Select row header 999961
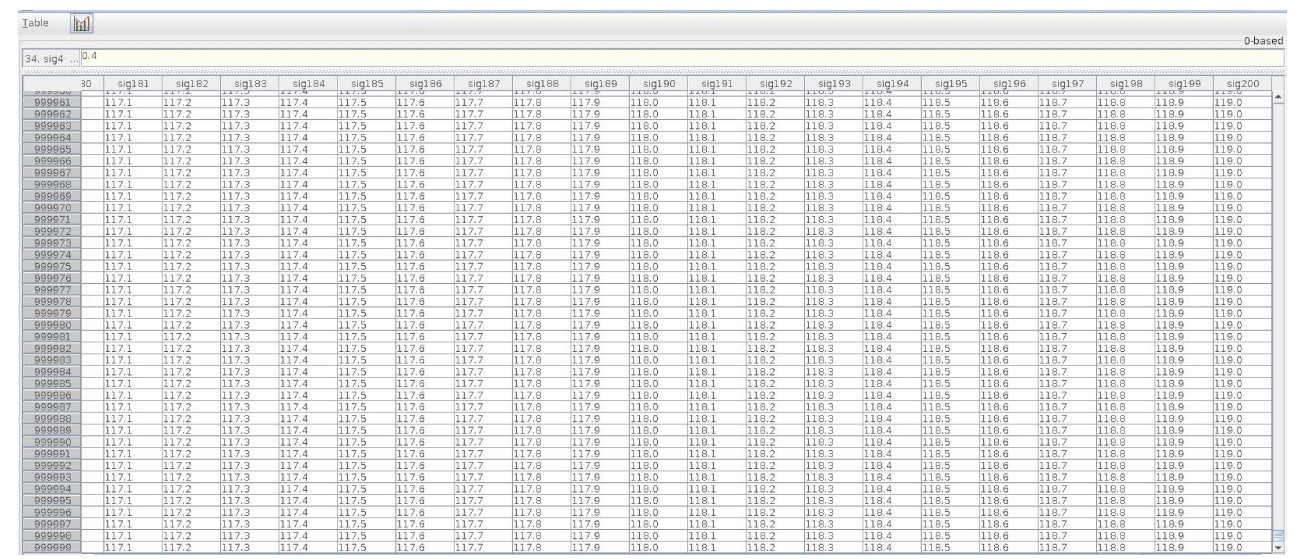Image resolution: width=1302 pixels, height=559 pixels. (52, 102)
